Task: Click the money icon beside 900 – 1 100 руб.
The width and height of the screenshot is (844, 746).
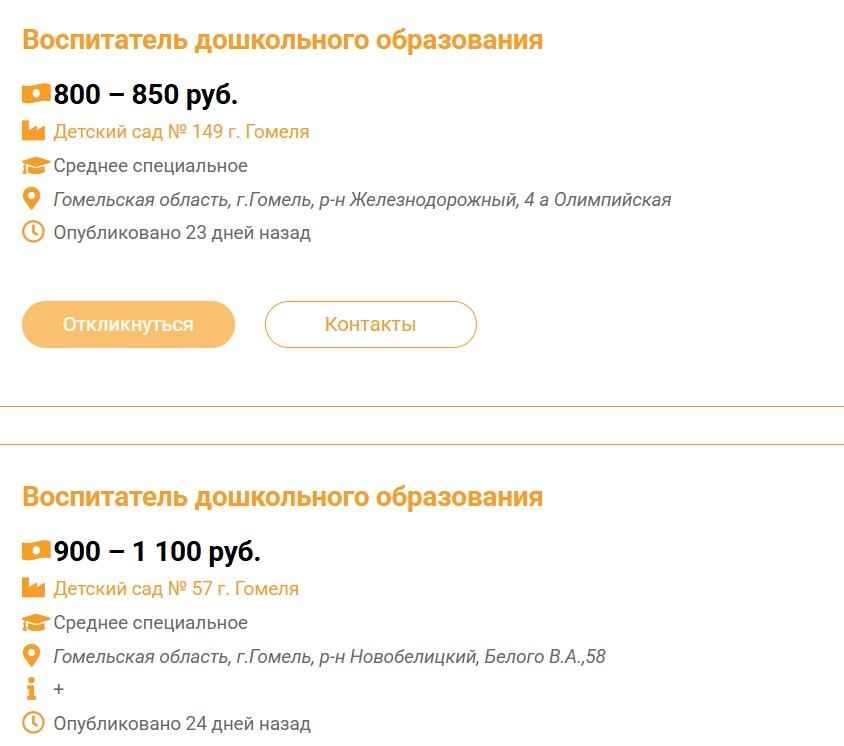Action: click(36, 551)
